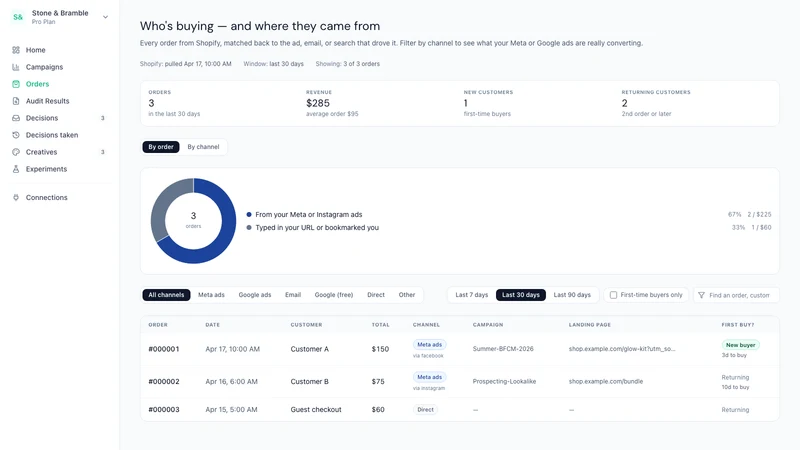Open order #000003
This screenshot has width=800, height=450.
[x=164, y=410]
